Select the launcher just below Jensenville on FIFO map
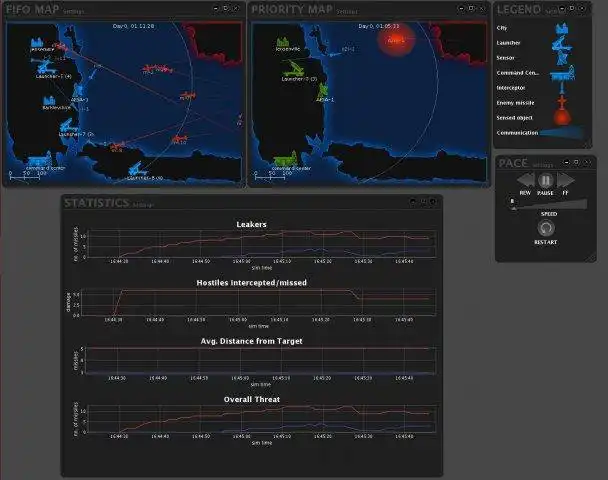Screen dimensions: 608x480 click(47, 68)
